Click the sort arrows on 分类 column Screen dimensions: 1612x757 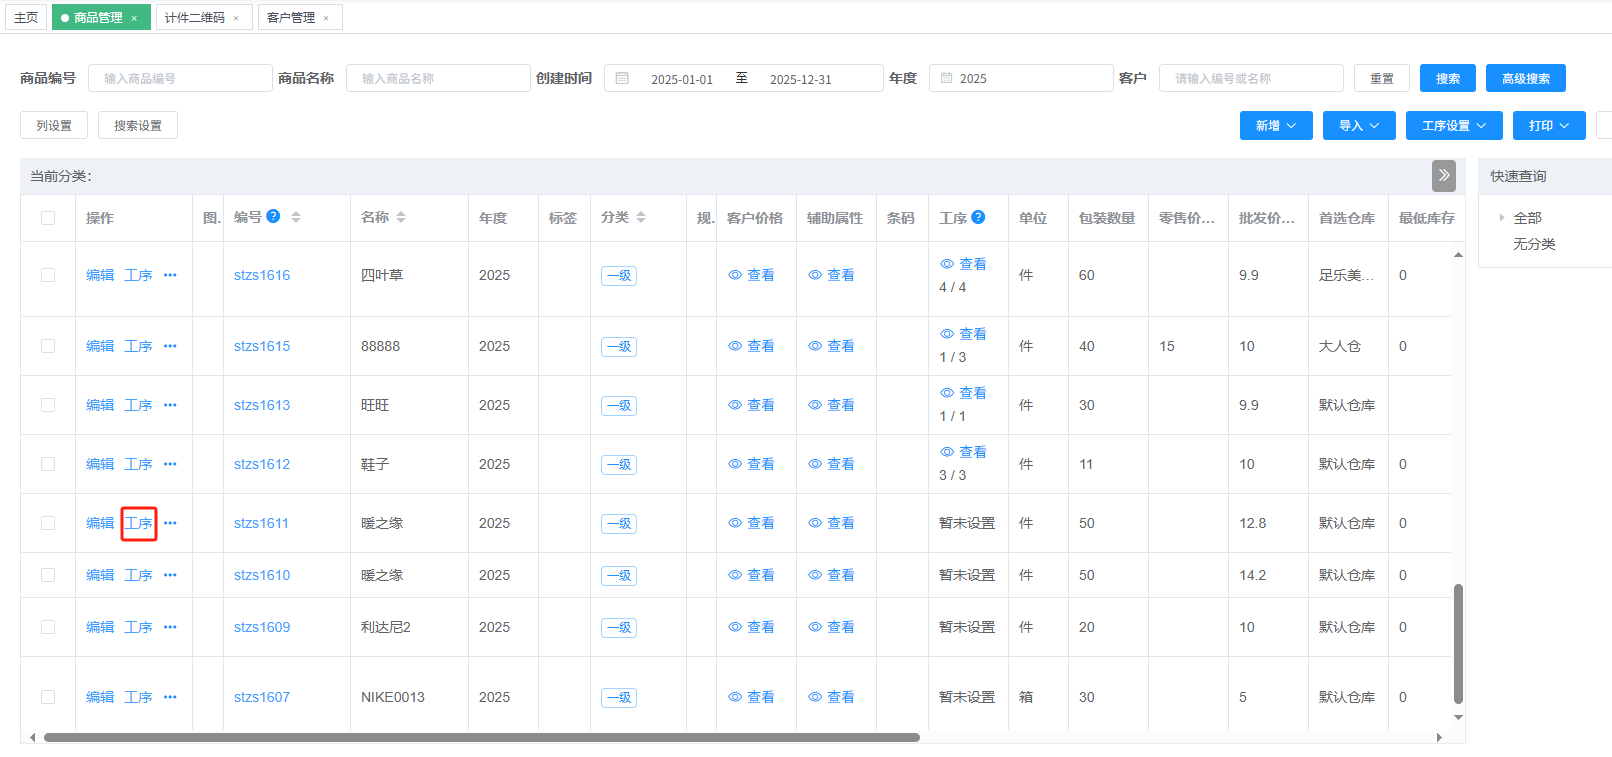pyautogui.click(x=641, y=217)
